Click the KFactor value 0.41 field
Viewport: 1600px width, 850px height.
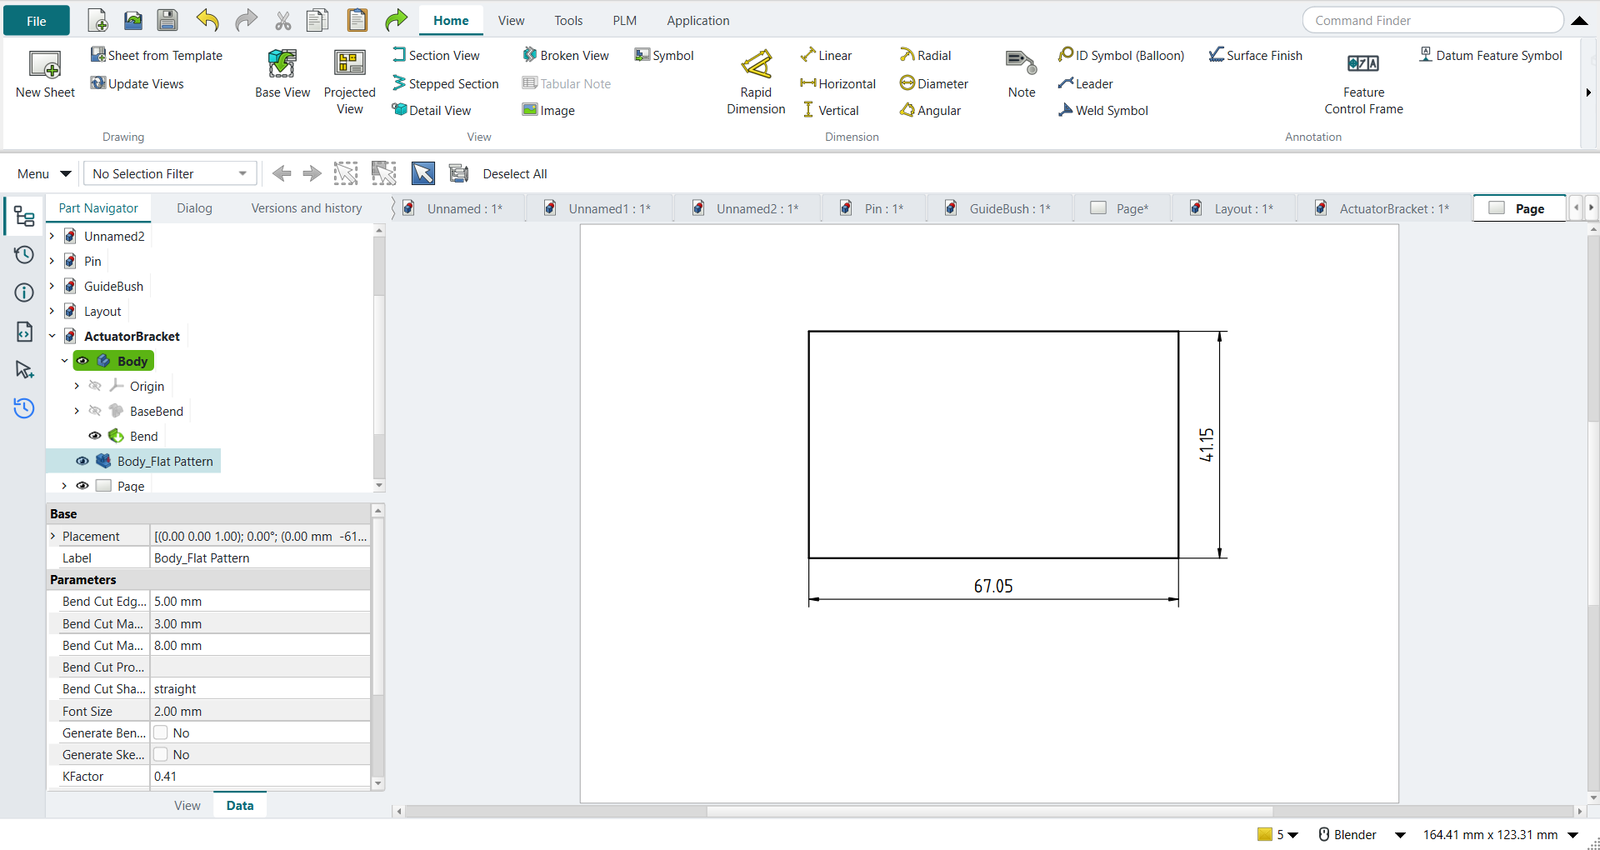coord(260,777)
